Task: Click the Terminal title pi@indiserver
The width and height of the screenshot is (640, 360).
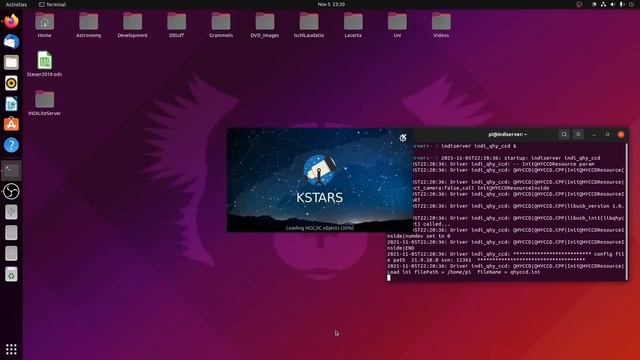Action: [508, 134]
